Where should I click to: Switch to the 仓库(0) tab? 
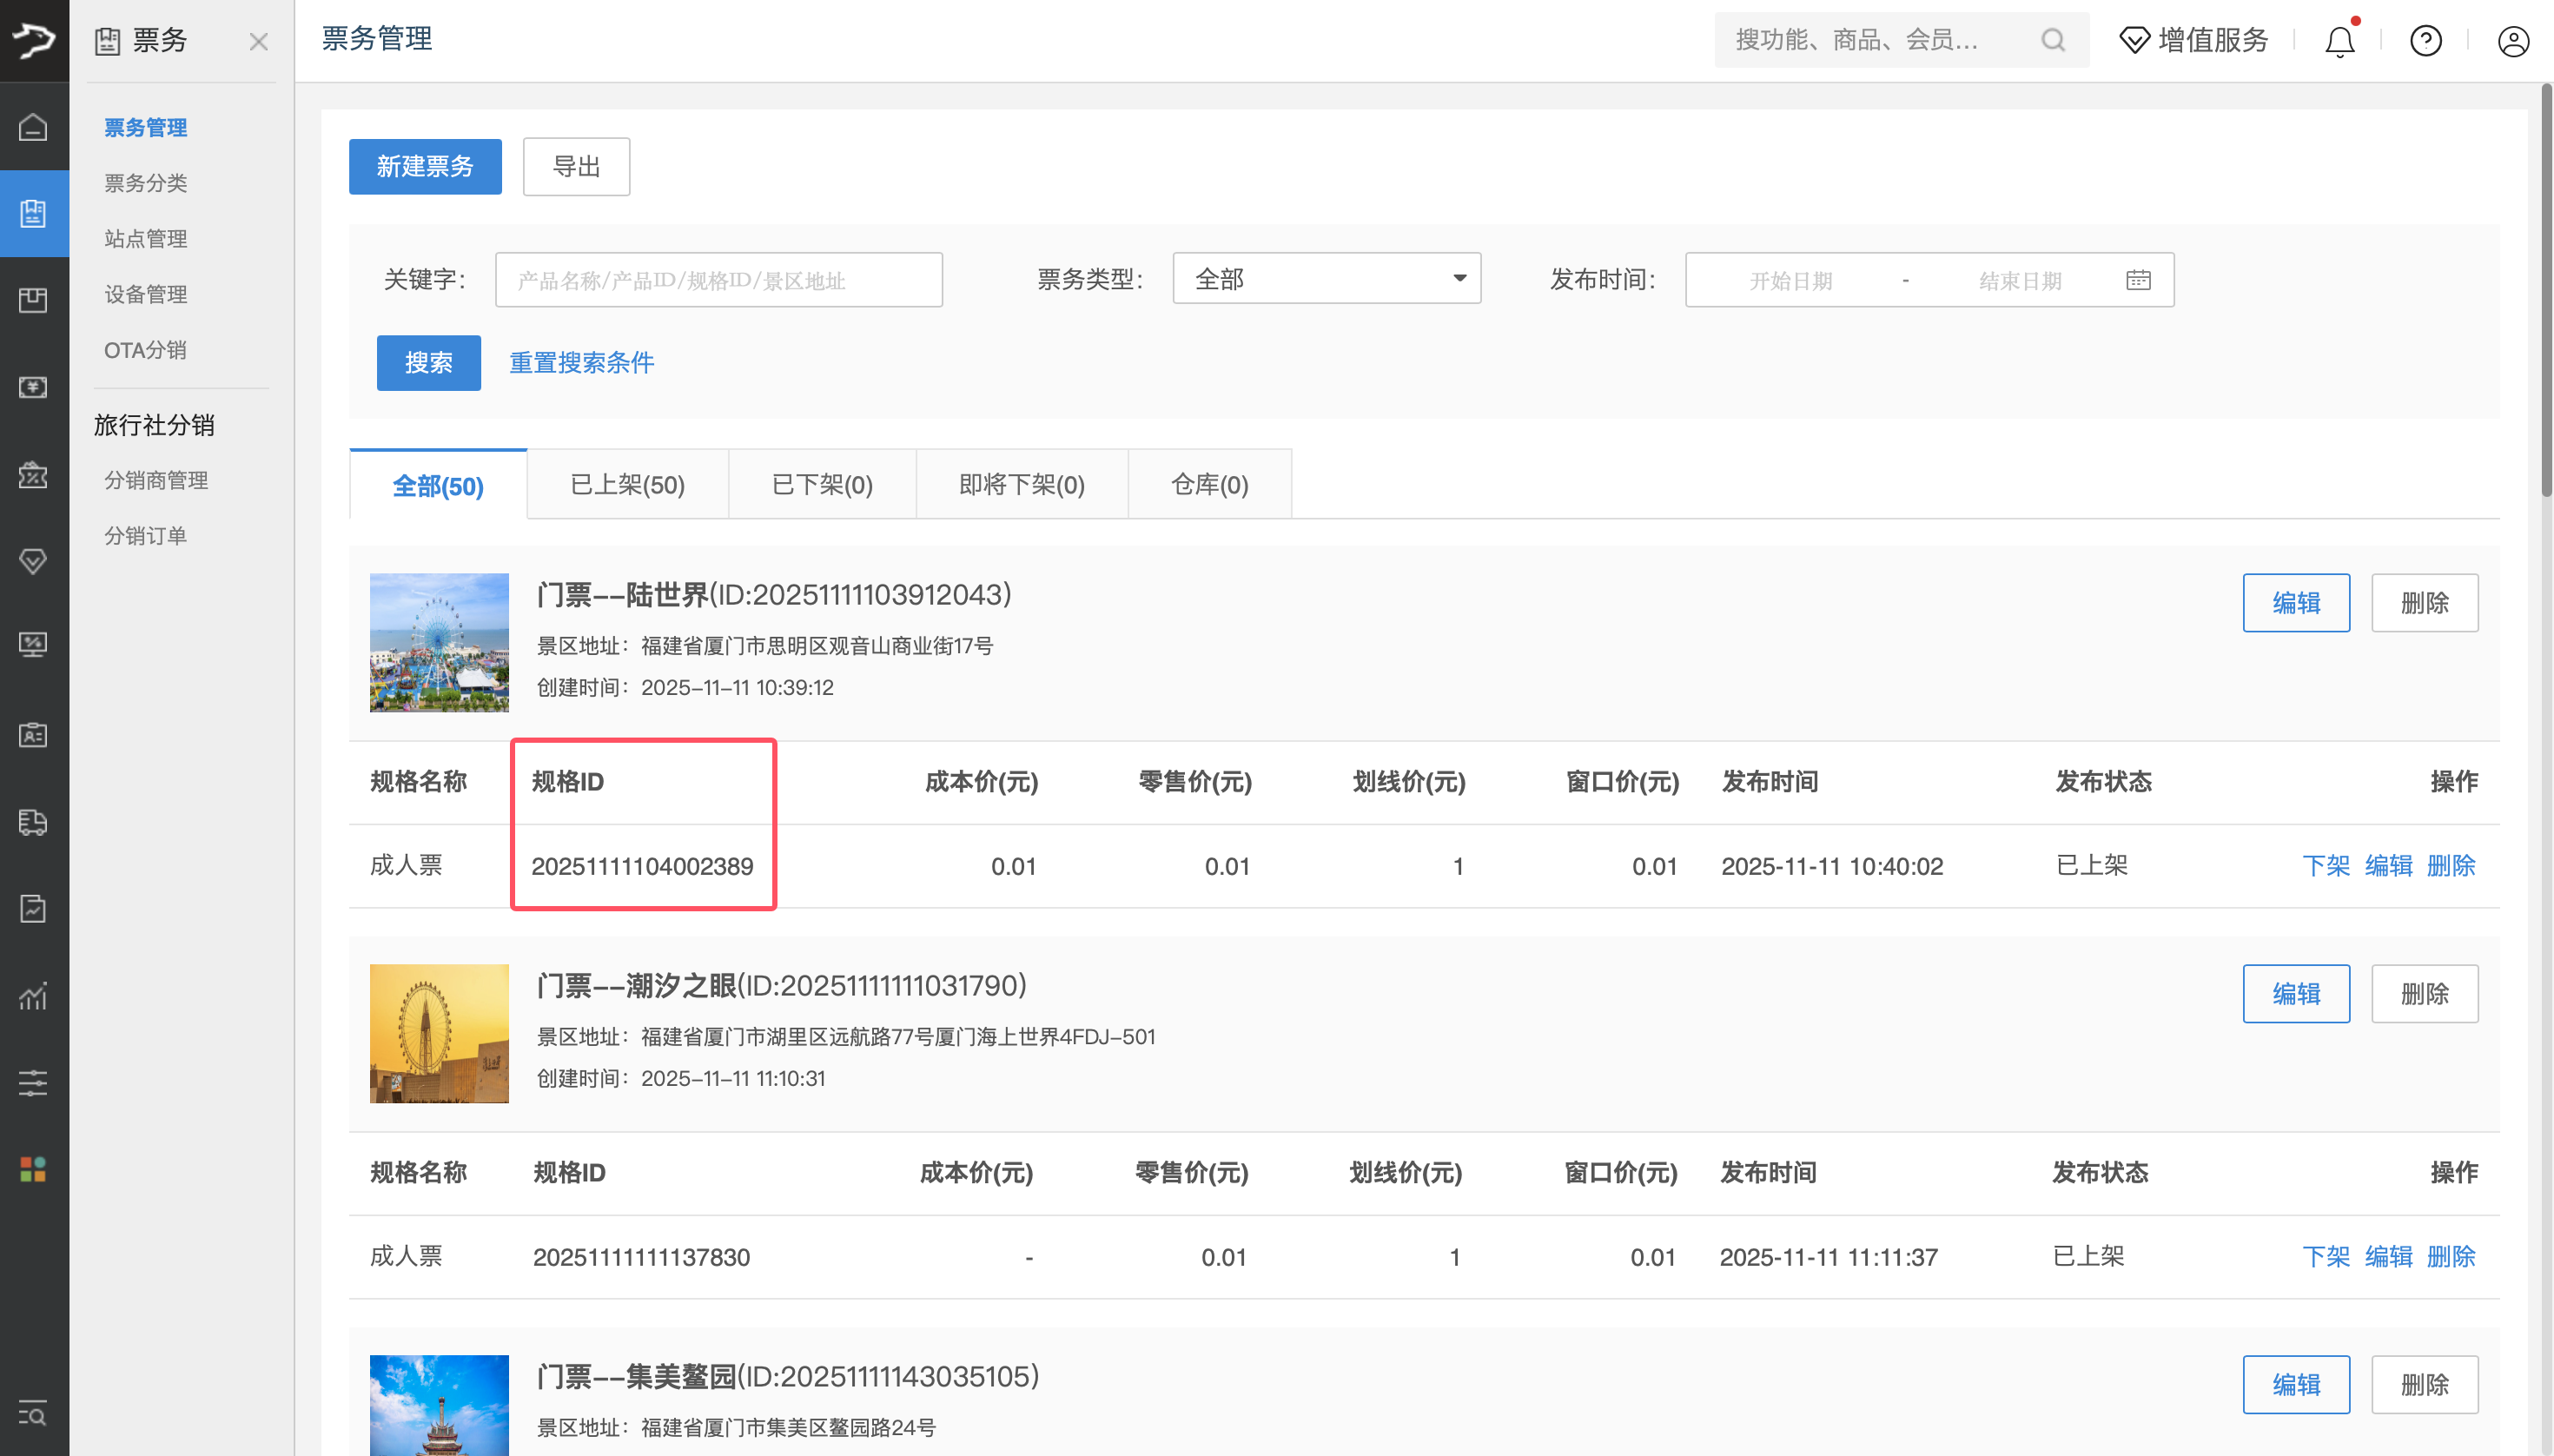point(1209,484)
